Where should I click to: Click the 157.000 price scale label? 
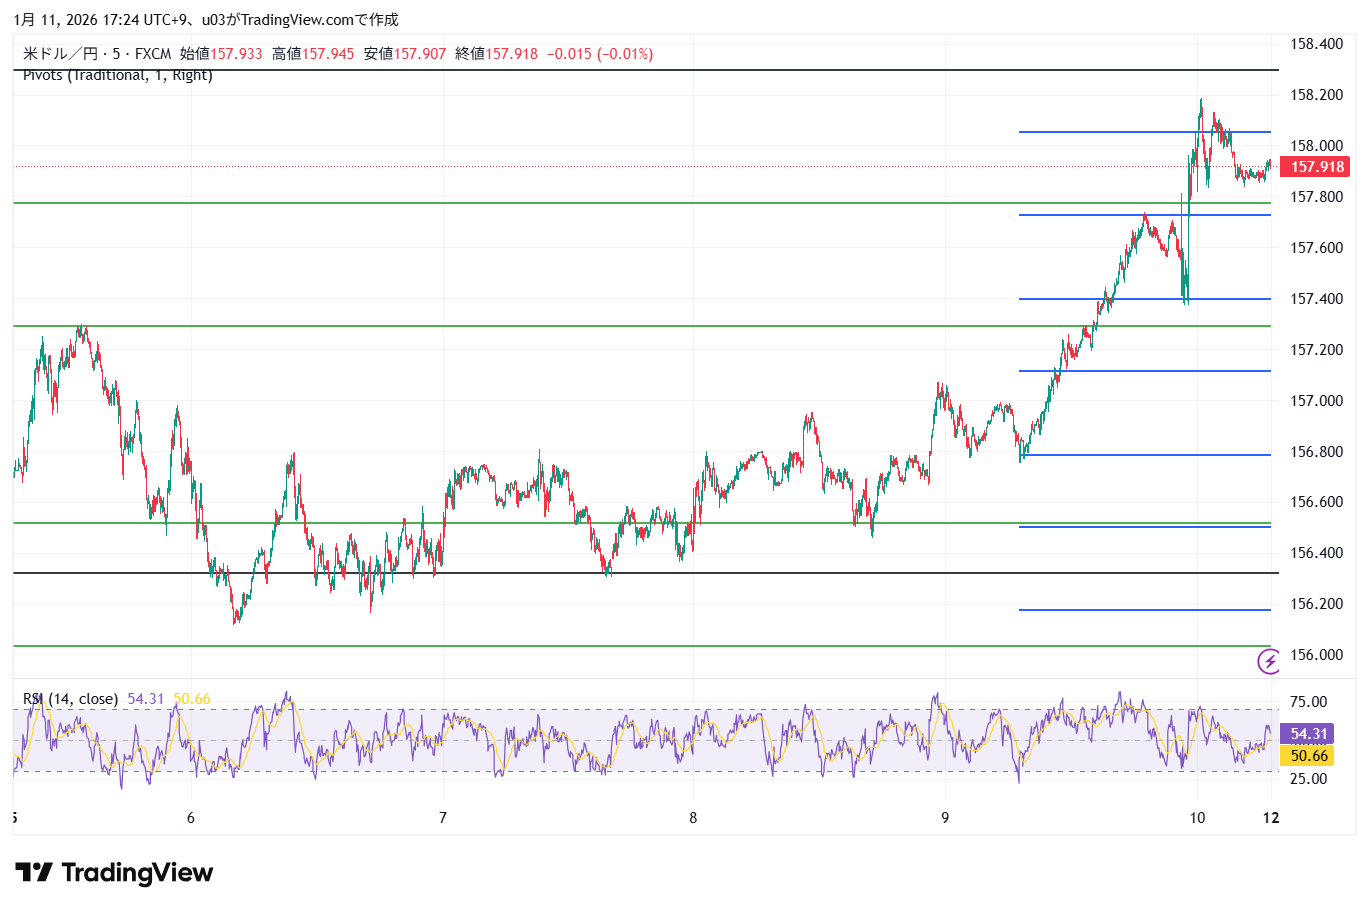coord(1316,401)
